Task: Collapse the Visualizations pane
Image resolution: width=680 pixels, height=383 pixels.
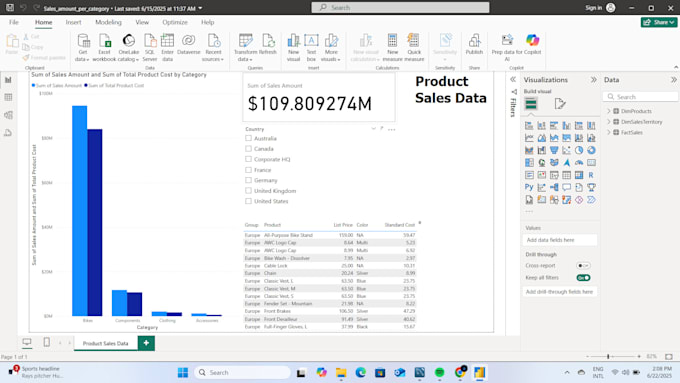Action: 593,80
